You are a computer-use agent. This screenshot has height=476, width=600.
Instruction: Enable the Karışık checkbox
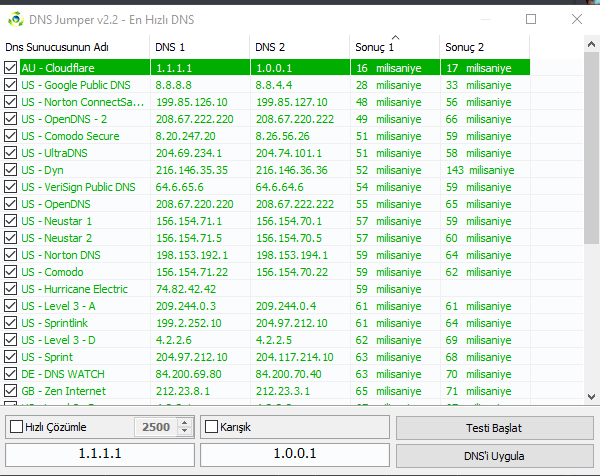pyautogui.click(x=211, y=427)
